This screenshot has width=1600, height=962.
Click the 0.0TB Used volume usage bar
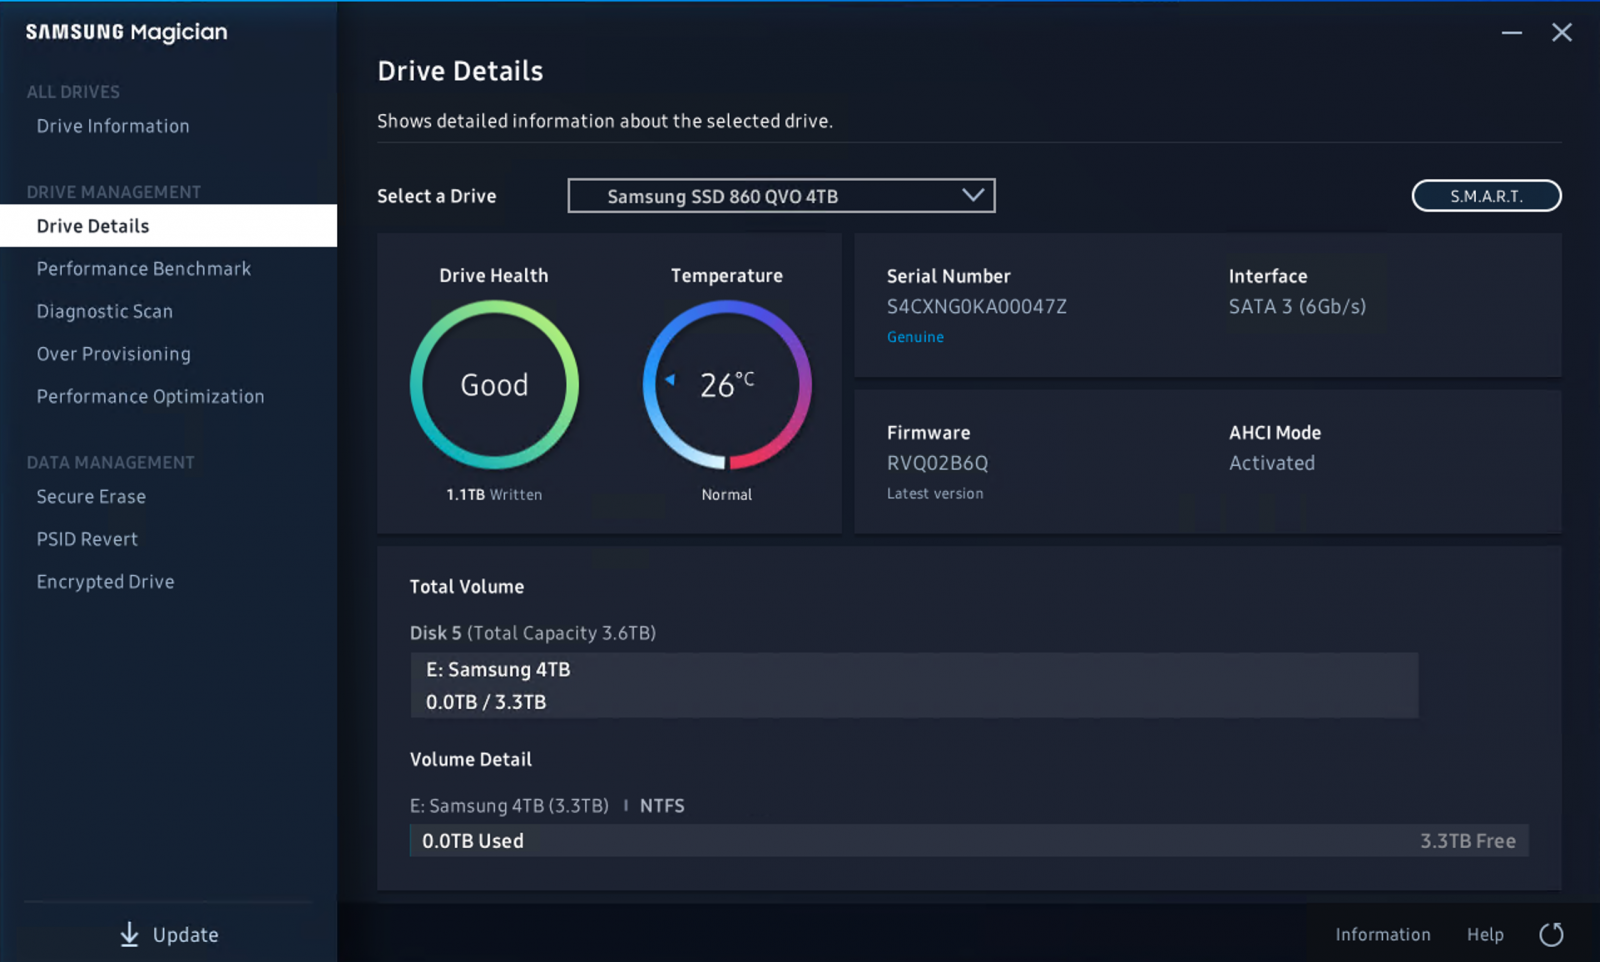(968, 841)
